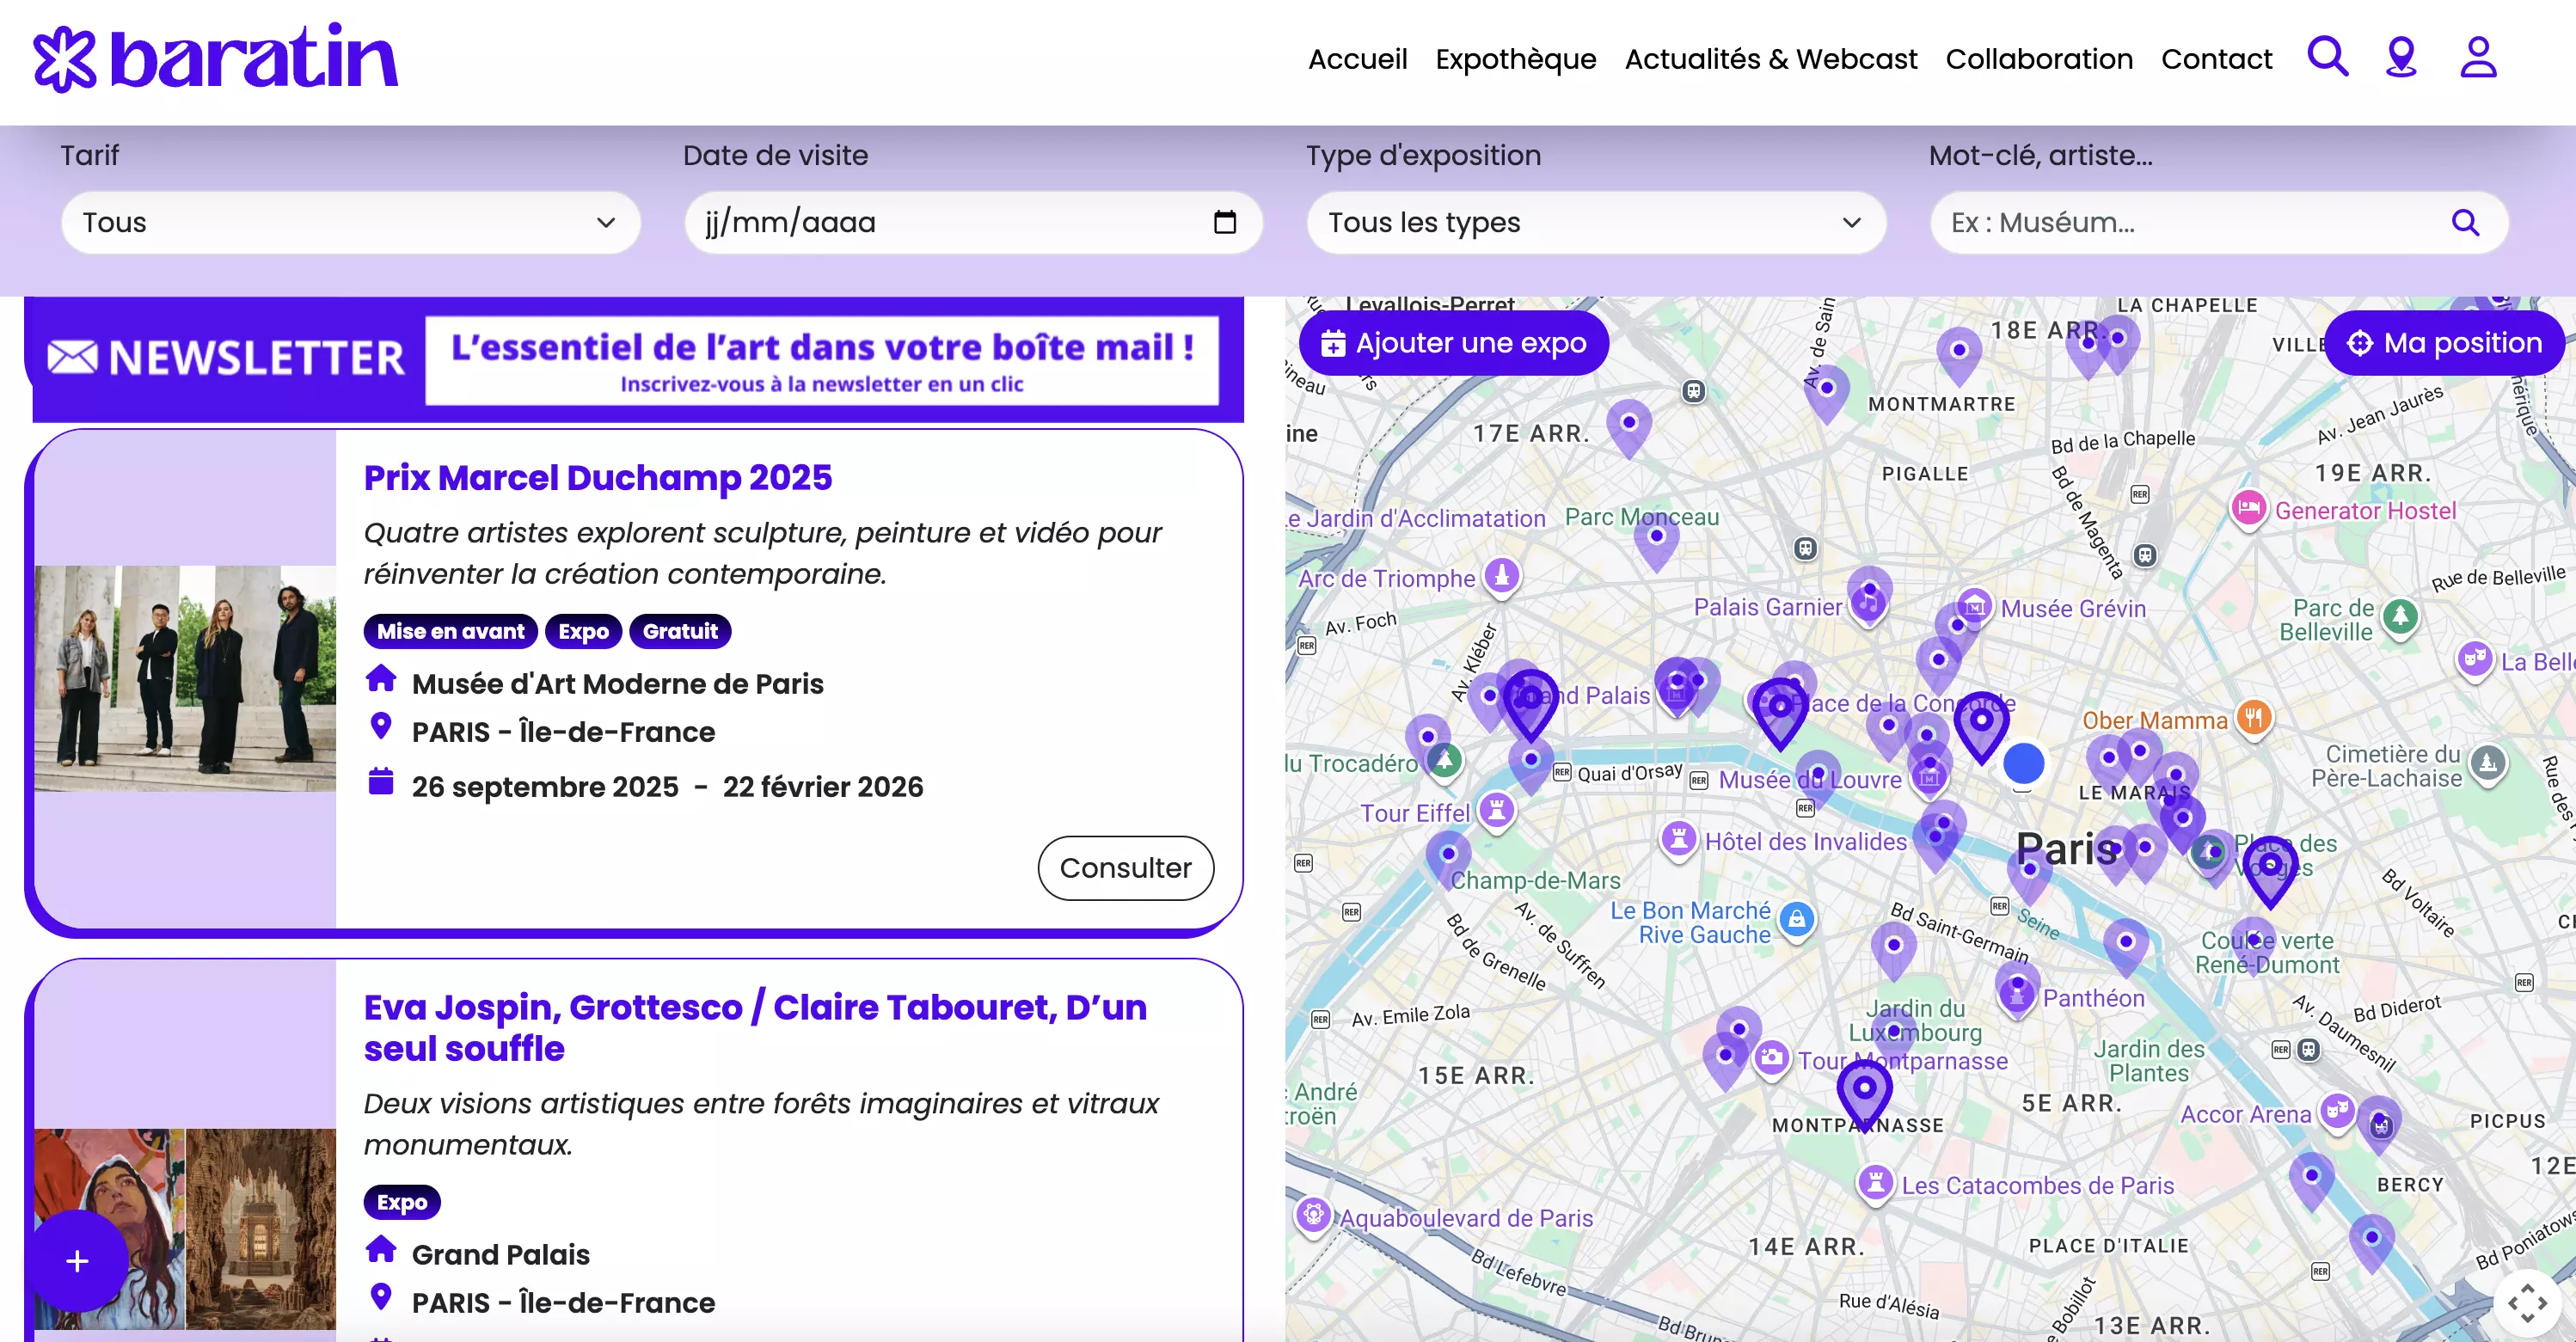
Task: Expand the Type d'exposition dropdown
Action: (x=1595, y=222)
